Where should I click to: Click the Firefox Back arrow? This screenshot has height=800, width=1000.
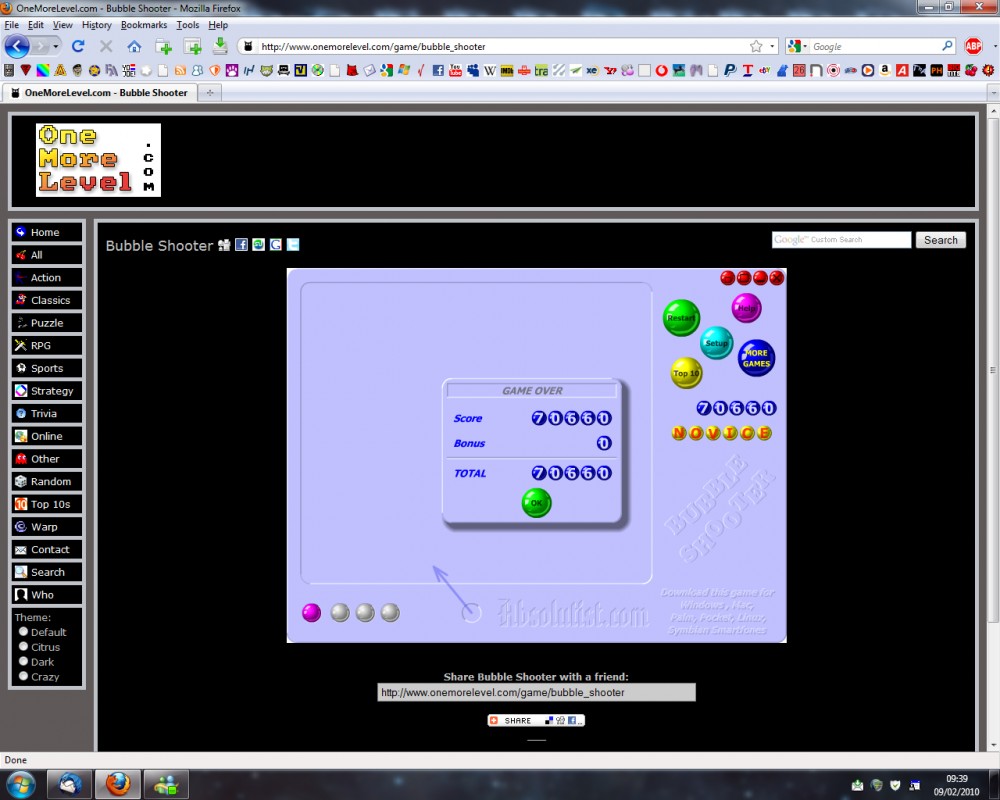tap(17, 46)
